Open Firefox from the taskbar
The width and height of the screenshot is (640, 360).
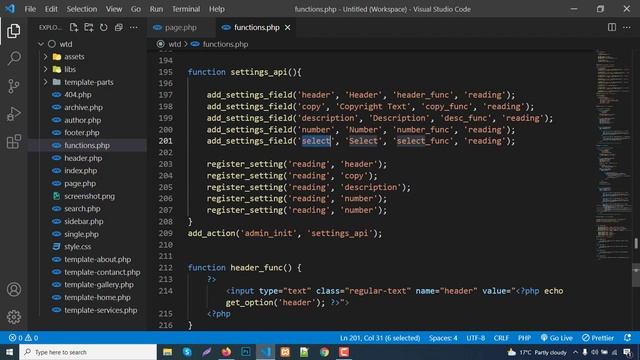pyautogui.click(x=226, y=352)
